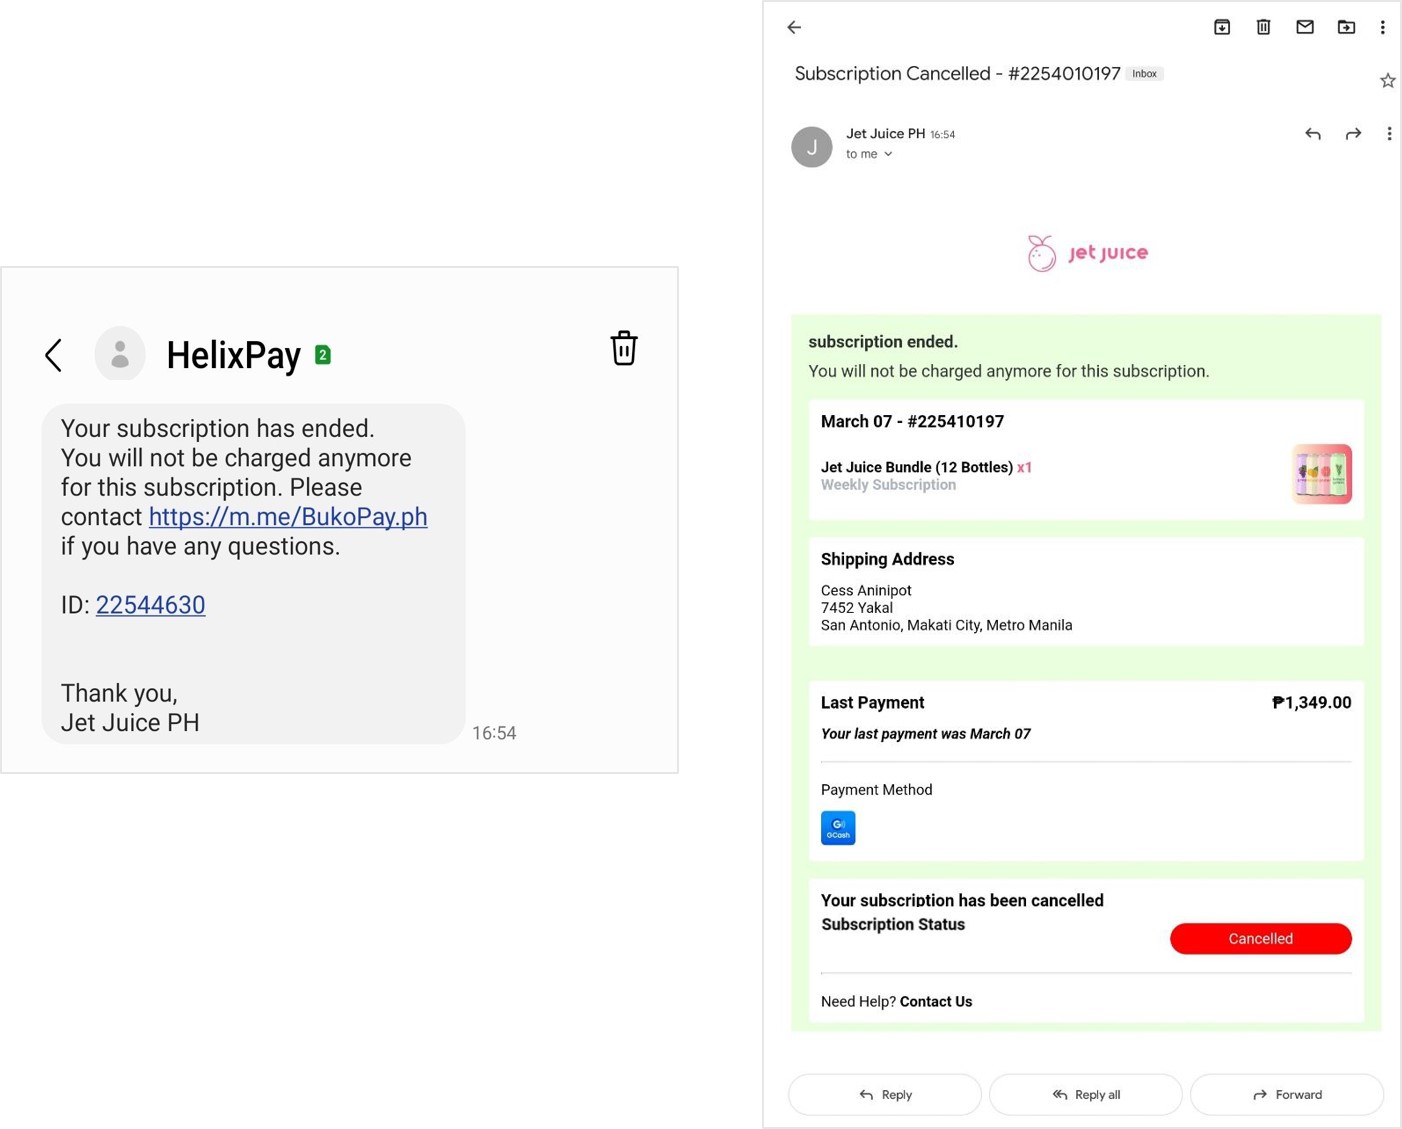Click the Forward button at bottom
The image size is (1402, 1129).
pos(1287,1095)
